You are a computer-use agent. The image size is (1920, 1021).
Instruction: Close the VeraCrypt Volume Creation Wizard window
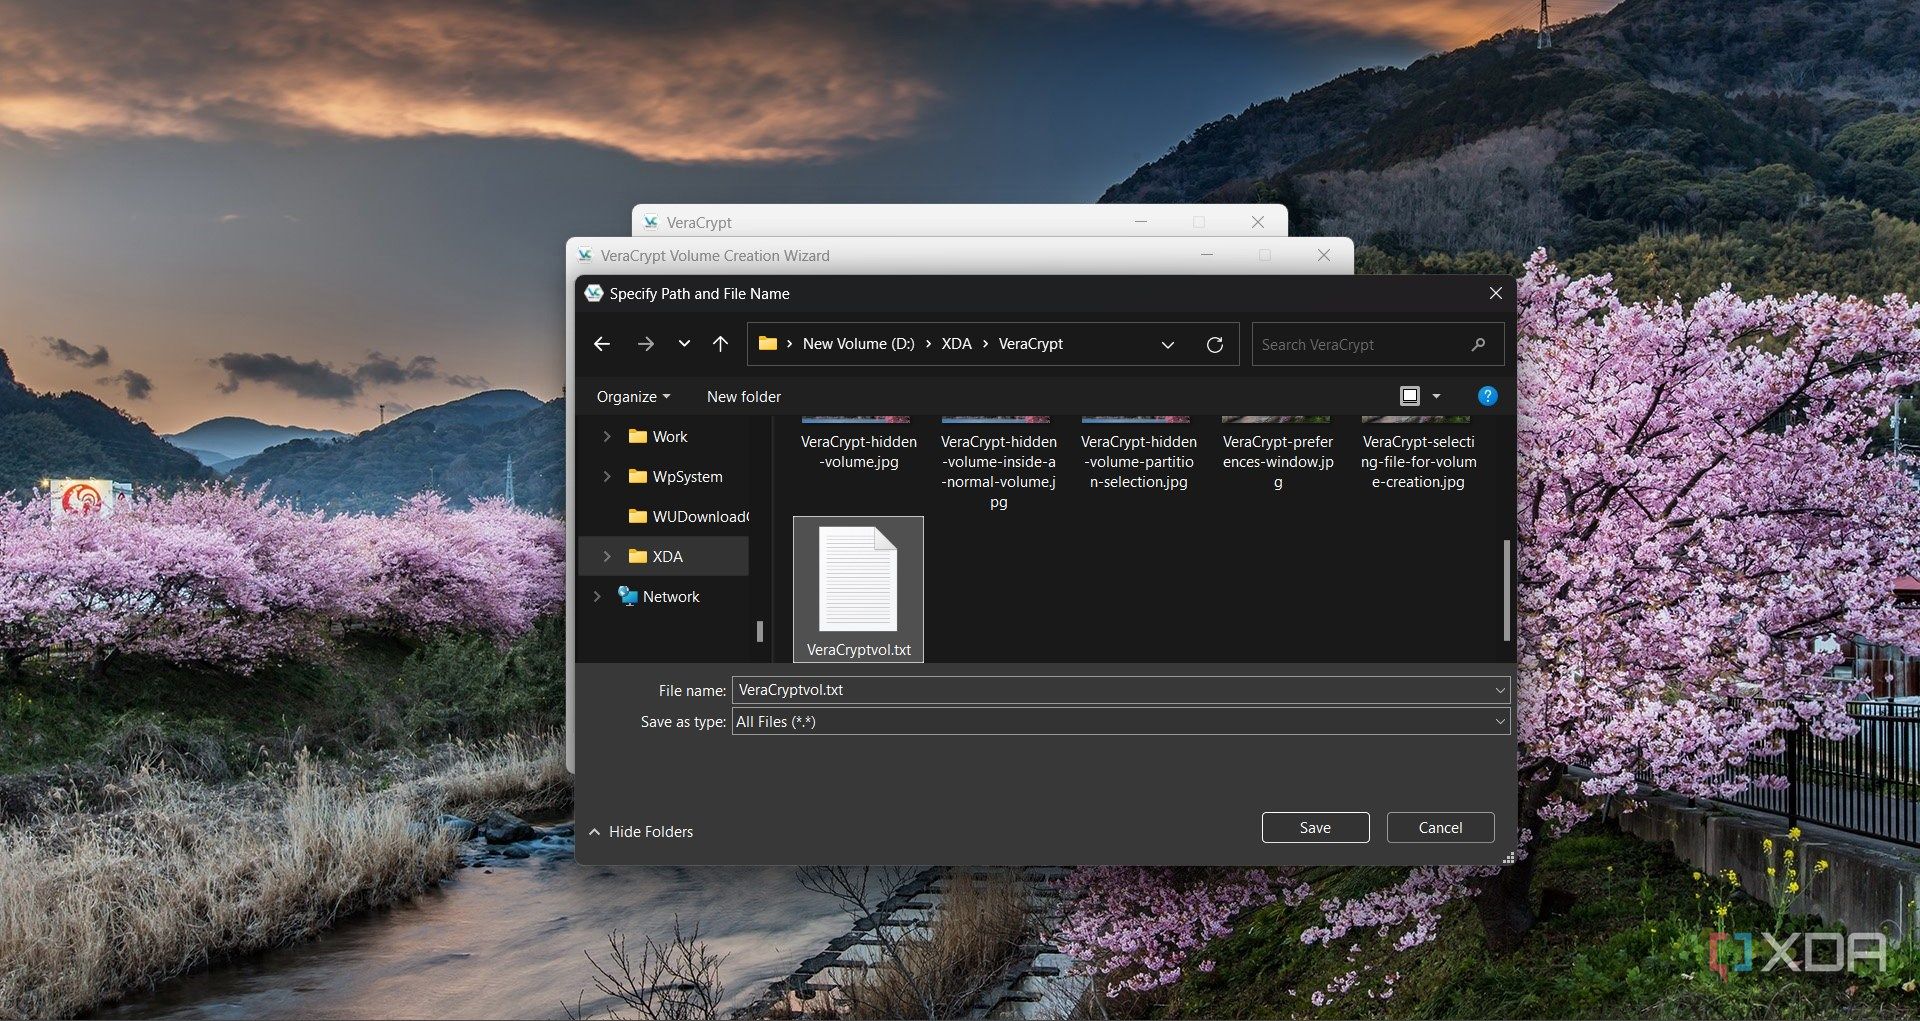1324,255
